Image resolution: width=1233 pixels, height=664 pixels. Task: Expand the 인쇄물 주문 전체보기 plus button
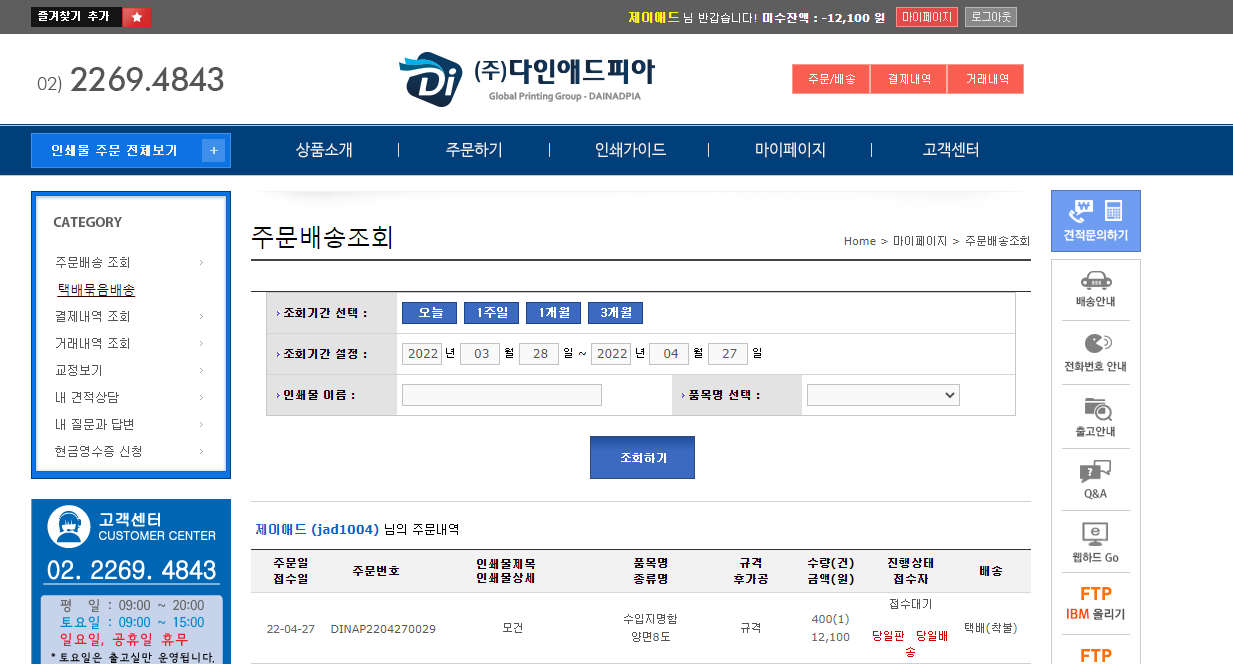[x=213, y=151]
